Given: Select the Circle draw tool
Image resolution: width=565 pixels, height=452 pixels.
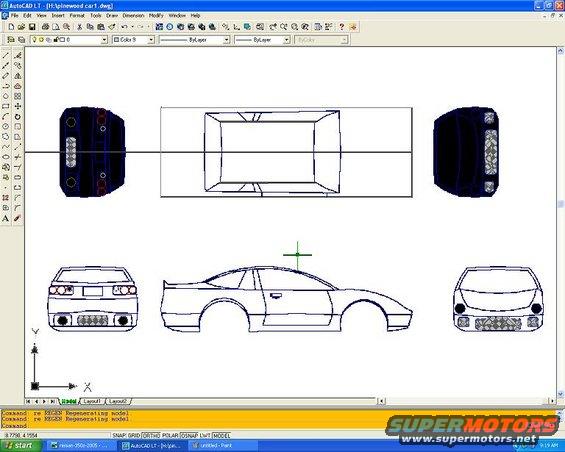Looking at the screenshot, I should 5,127.
